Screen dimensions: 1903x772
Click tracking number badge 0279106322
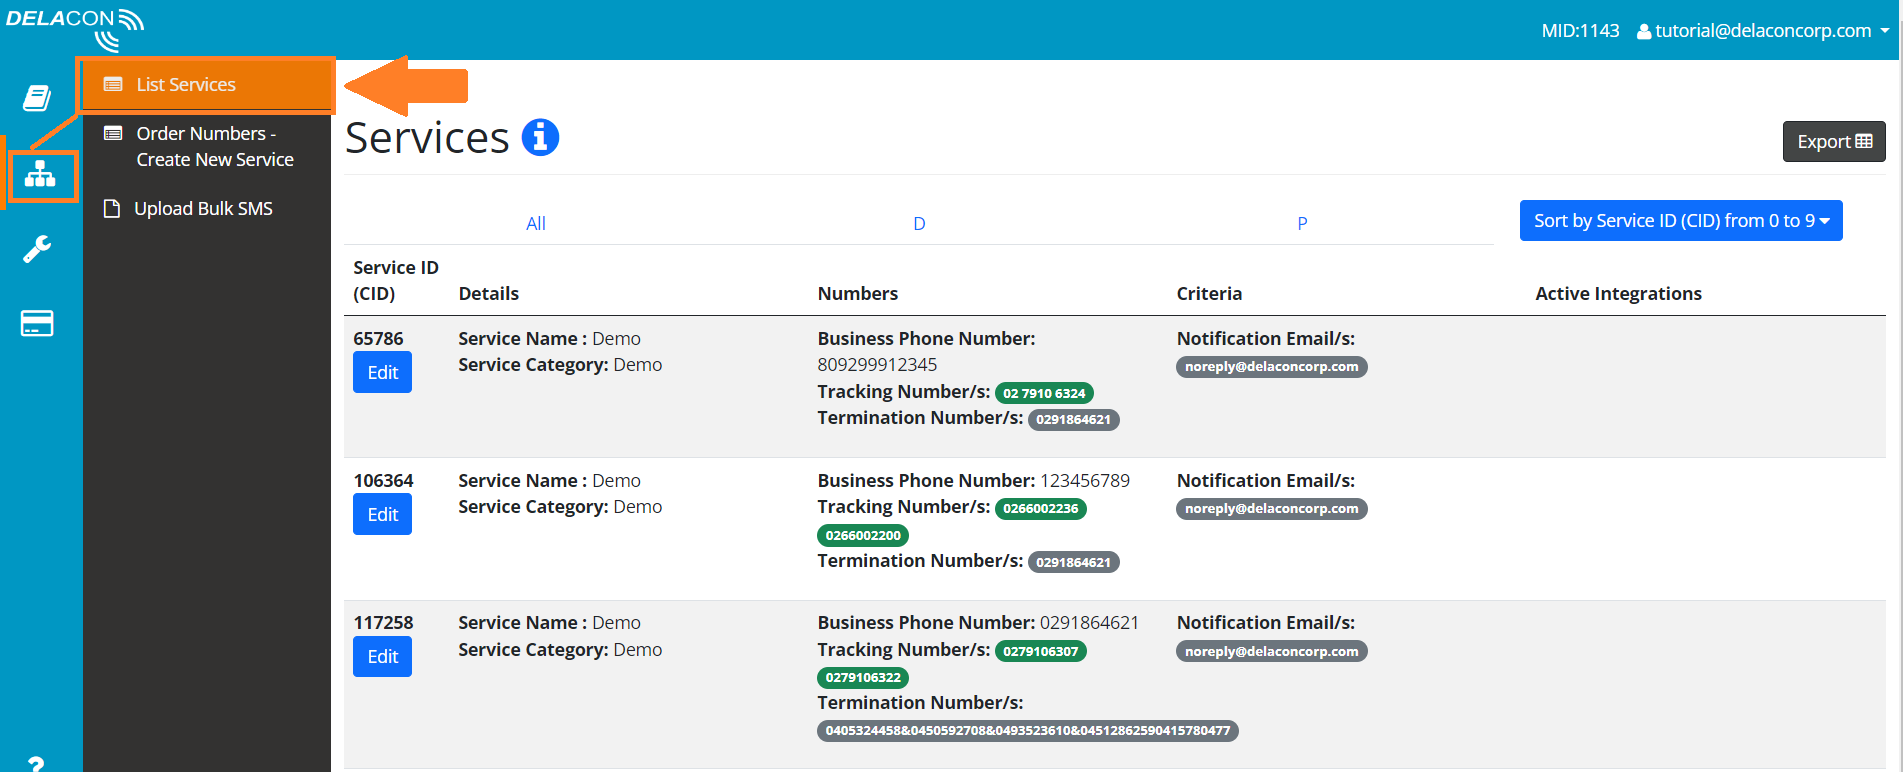pyautogui.click(x=863, y=677)
